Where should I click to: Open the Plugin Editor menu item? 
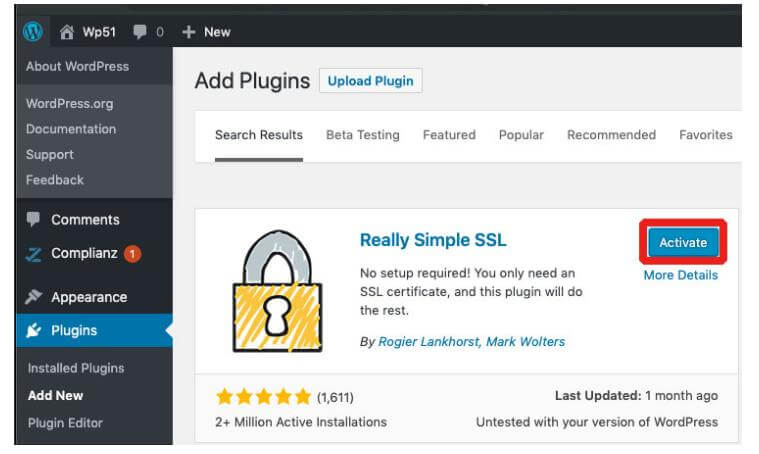pos(65,423)
